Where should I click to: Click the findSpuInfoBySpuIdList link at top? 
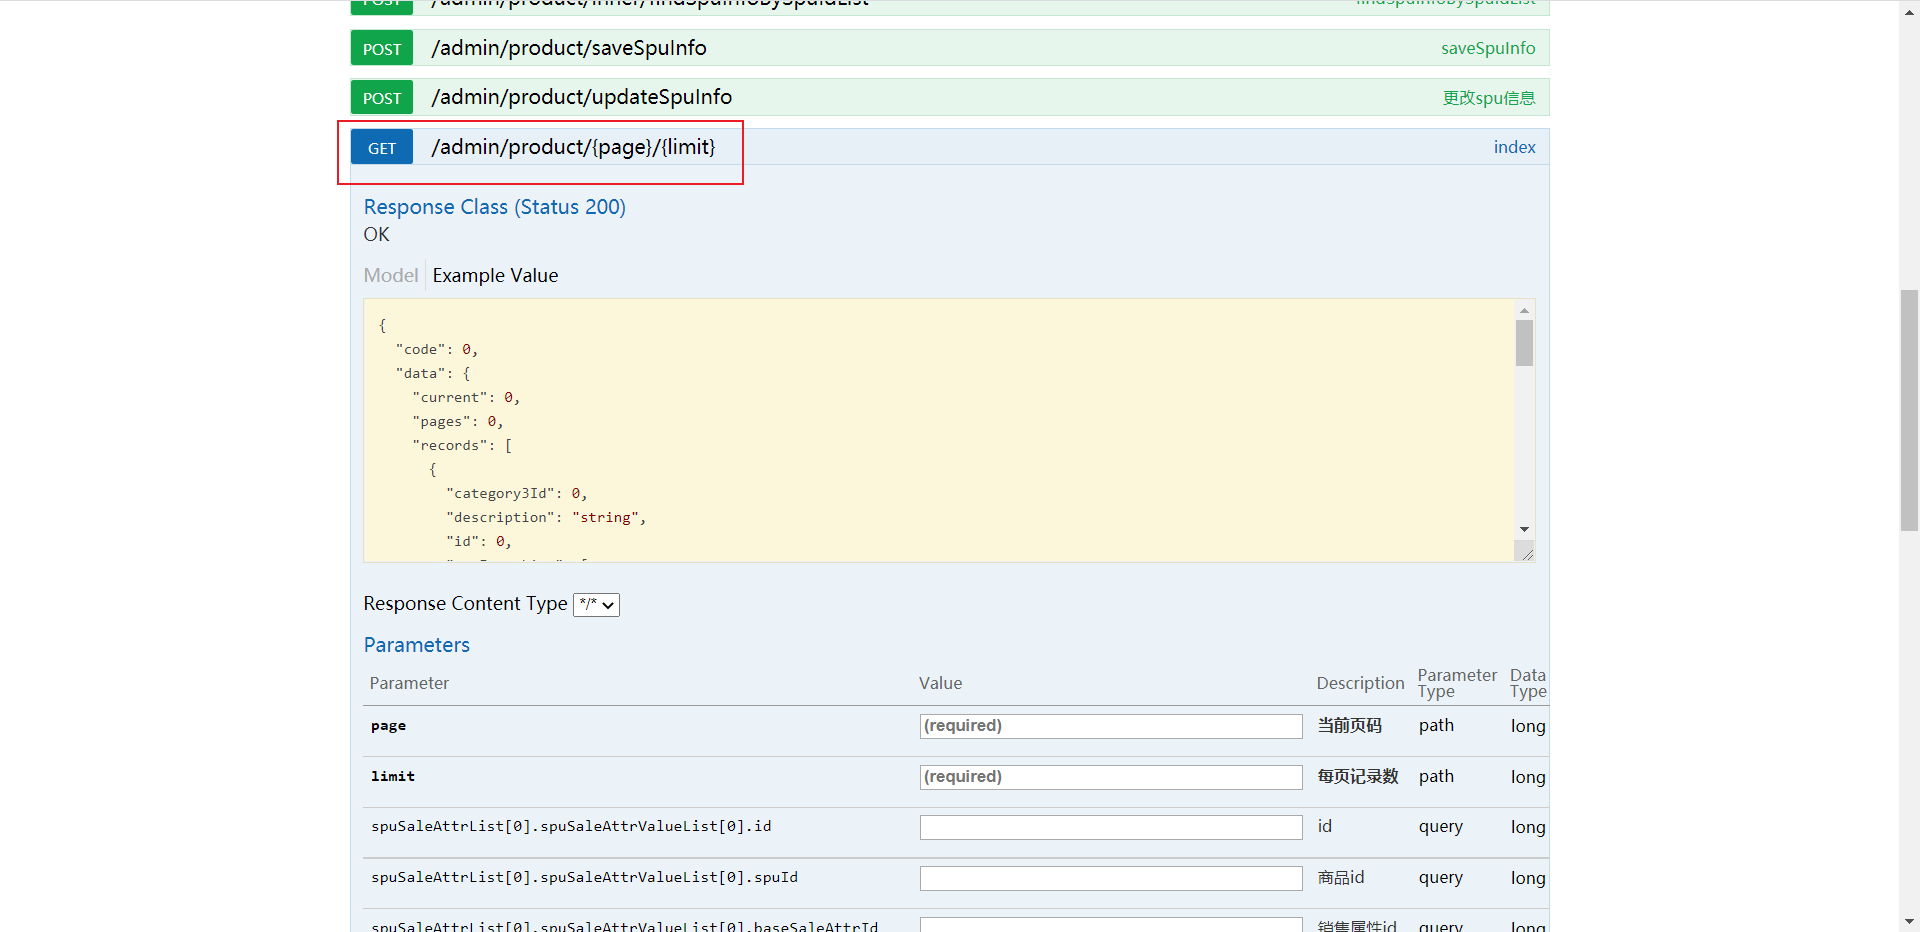(1446, 3)
